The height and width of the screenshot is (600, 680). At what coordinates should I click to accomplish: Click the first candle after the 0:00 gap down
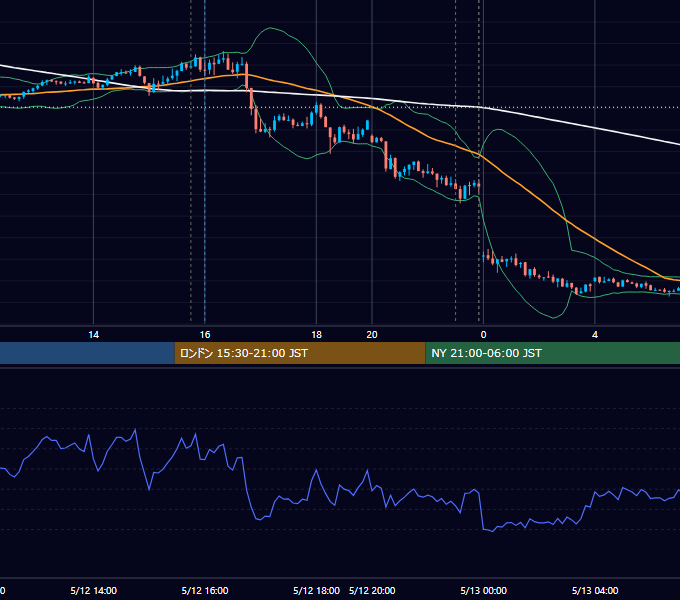484,257
